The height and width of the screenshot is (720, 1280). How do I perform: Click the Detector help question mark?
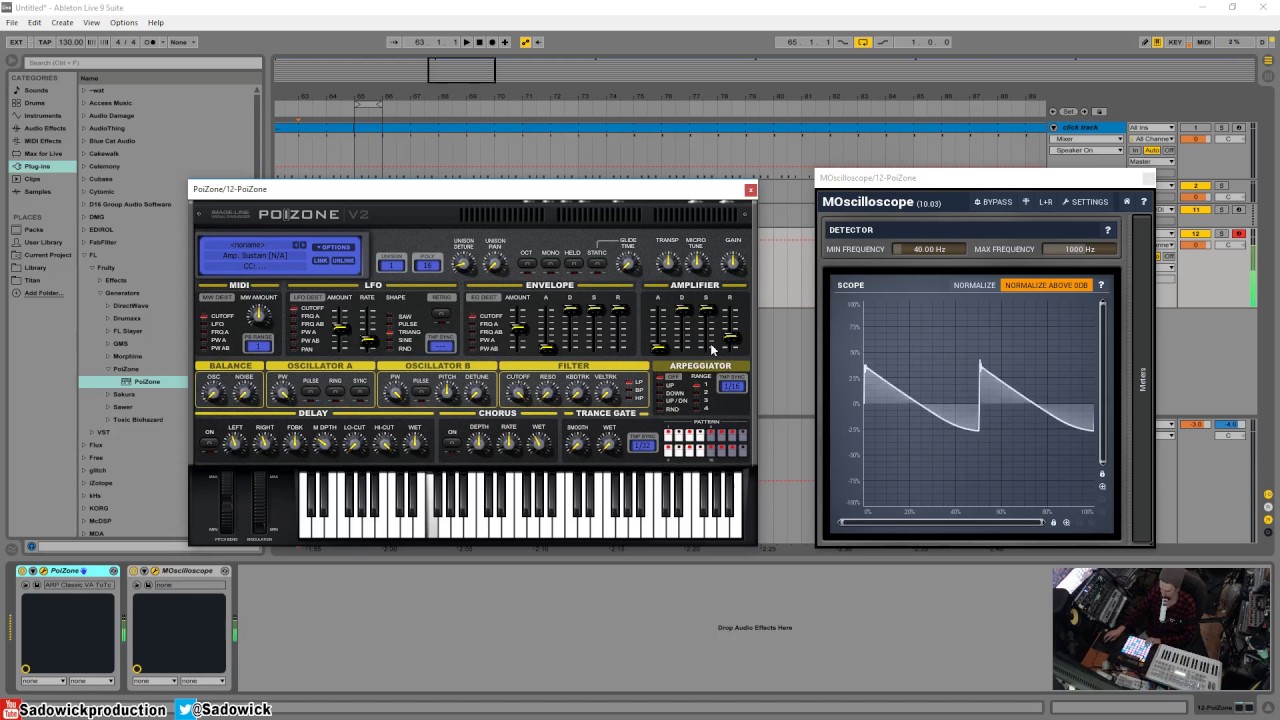1107,230
